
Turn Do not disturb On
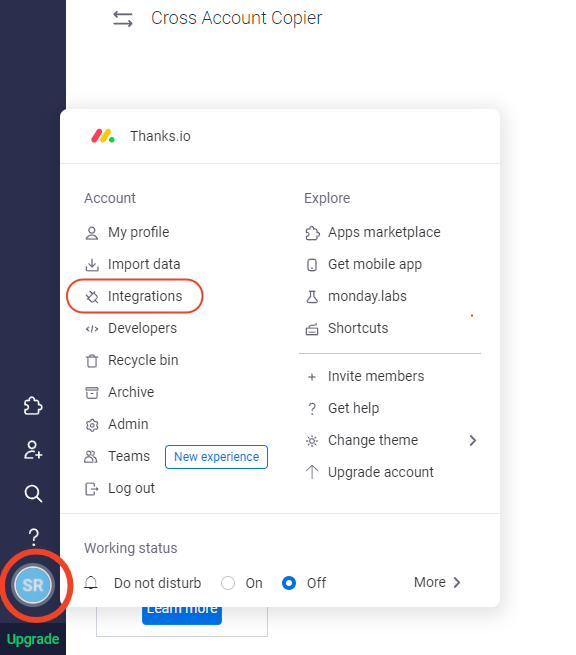tap(228, 583)
